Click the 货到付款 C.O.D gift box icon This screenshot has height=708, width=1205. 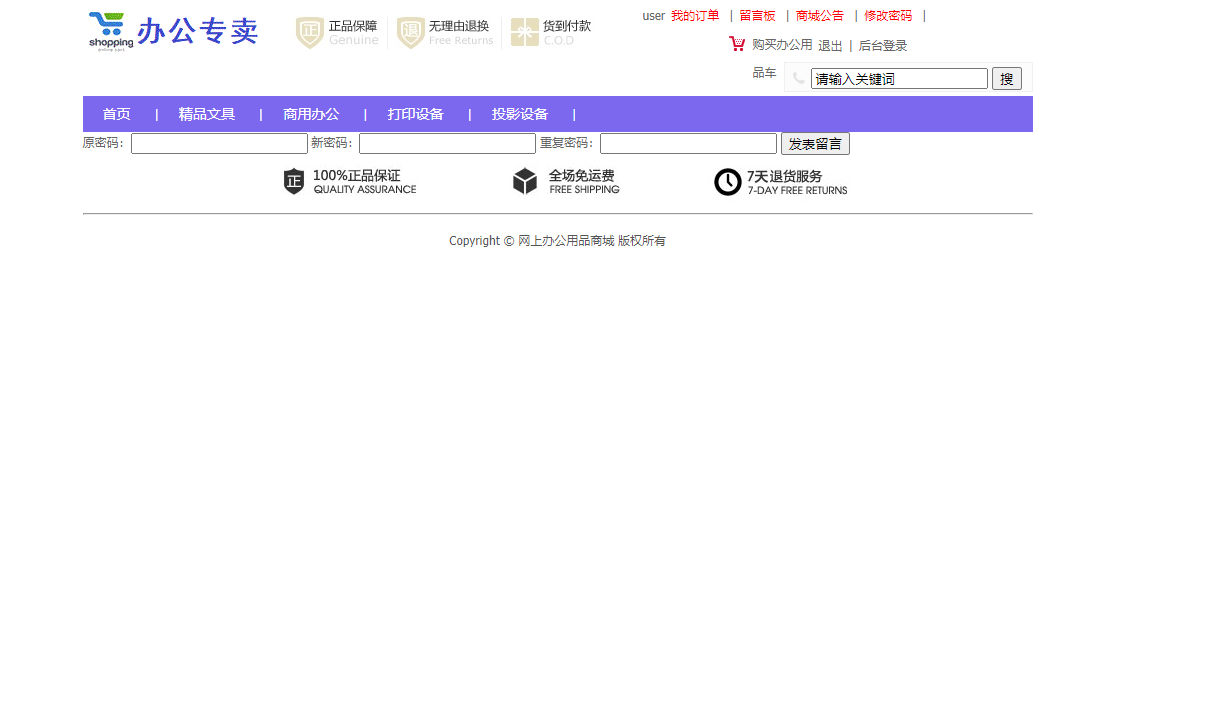(523, 31)
